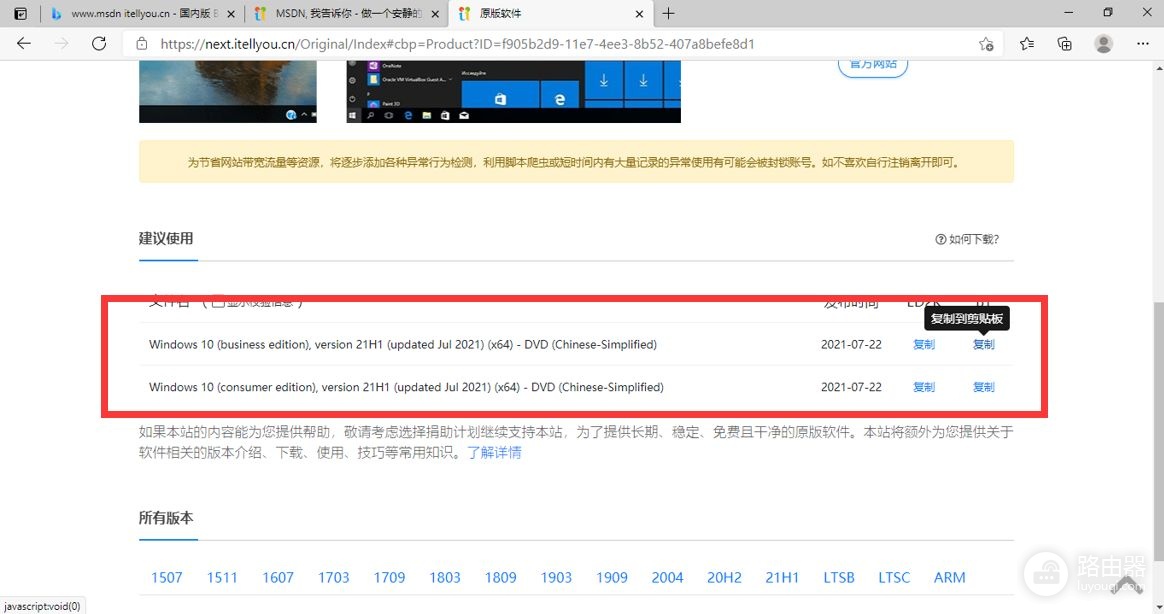1164x614 pixels.
Task: Open version 1511
Action: click(222, 578)
